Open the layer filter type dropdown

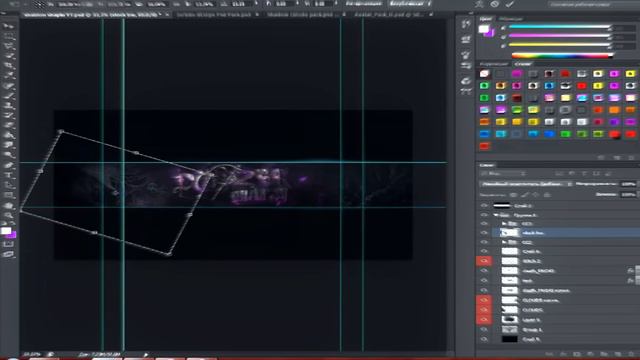point(503,174)
